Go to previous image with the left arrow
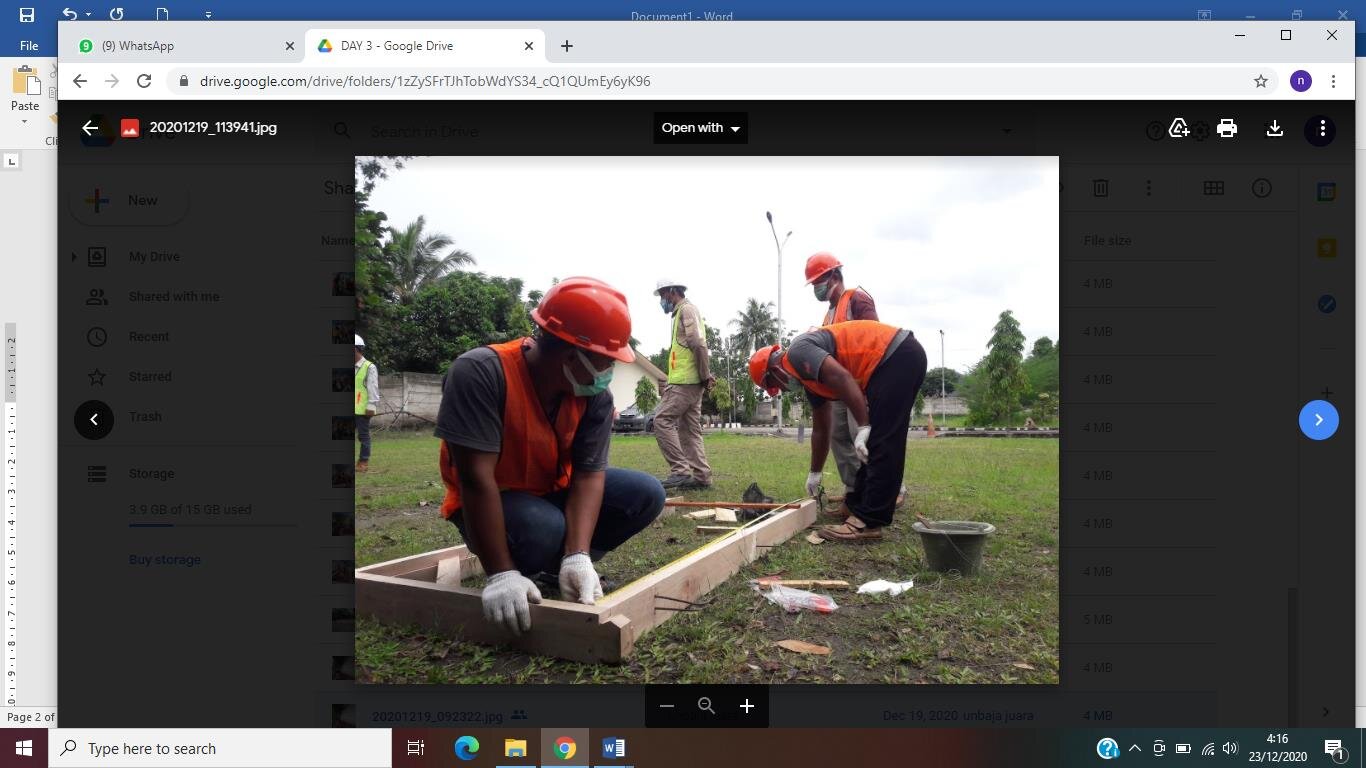1366x768 pixels. [x=94, y=420]
